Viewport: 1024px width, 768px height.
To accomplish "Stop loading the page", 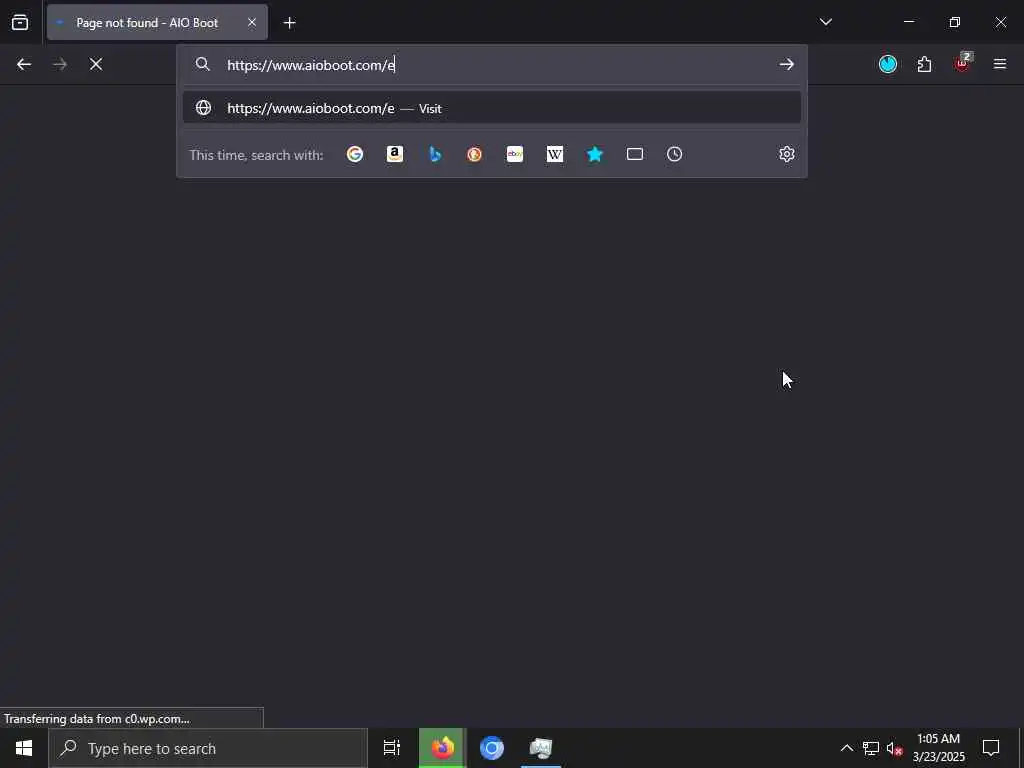I will point(96,64).
